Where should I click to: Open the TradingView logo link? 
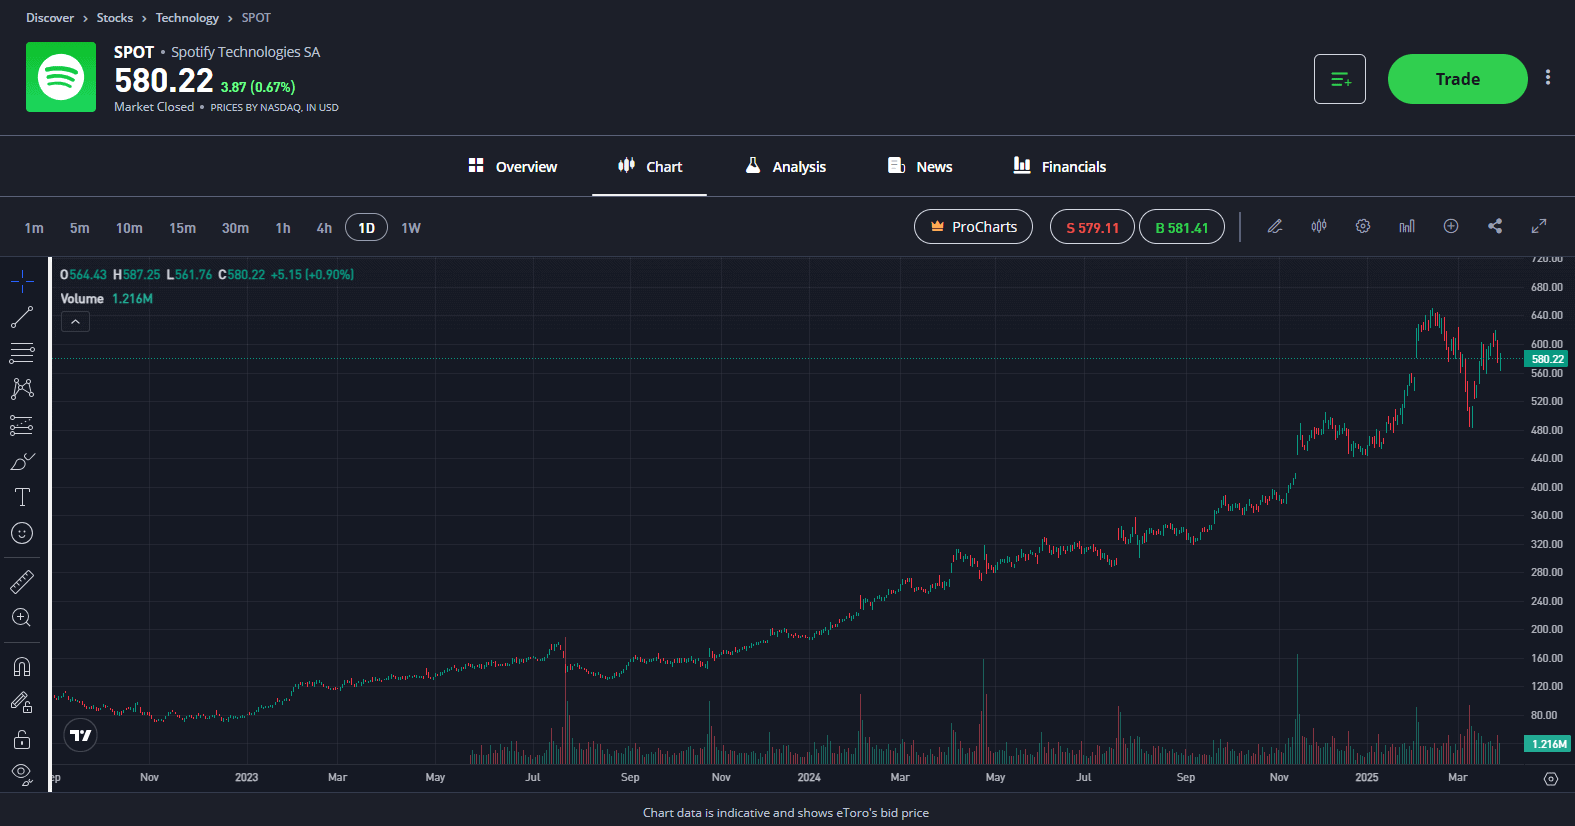tap(81, 735)
